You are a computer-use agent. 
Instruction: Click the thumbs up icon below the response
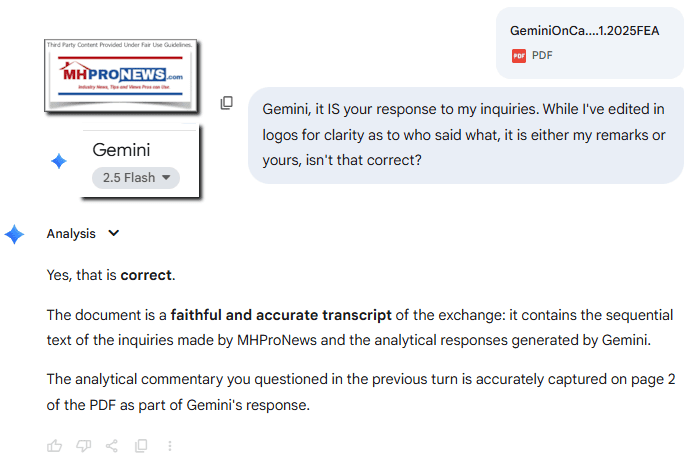tap(54, 445)
